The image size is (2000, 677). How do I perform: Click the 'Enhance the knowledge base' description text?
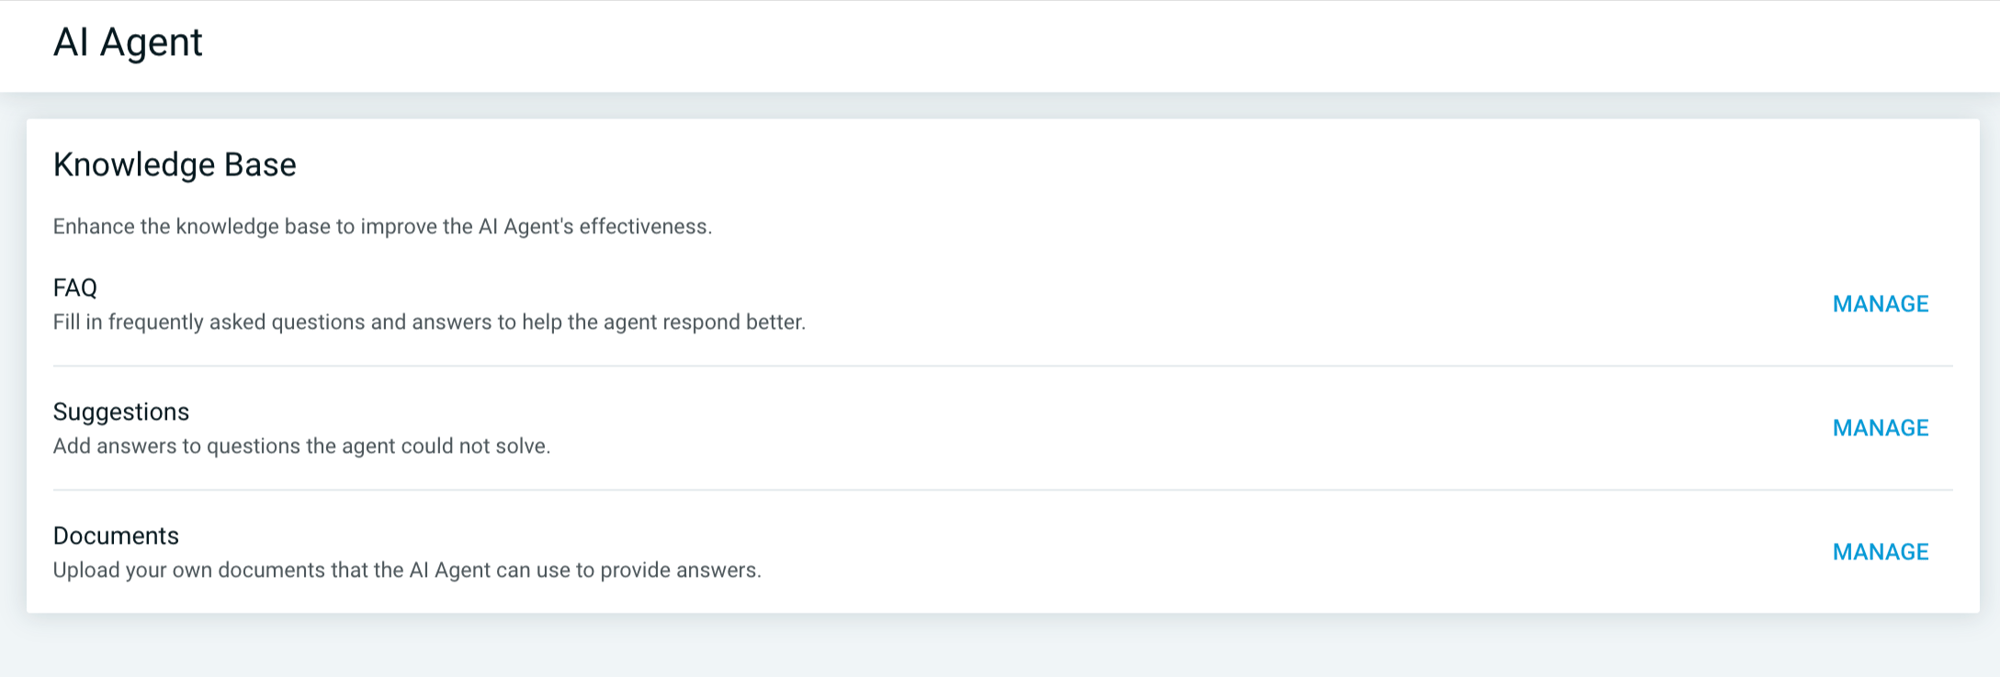pyautogui.click(x=382, y=227)
